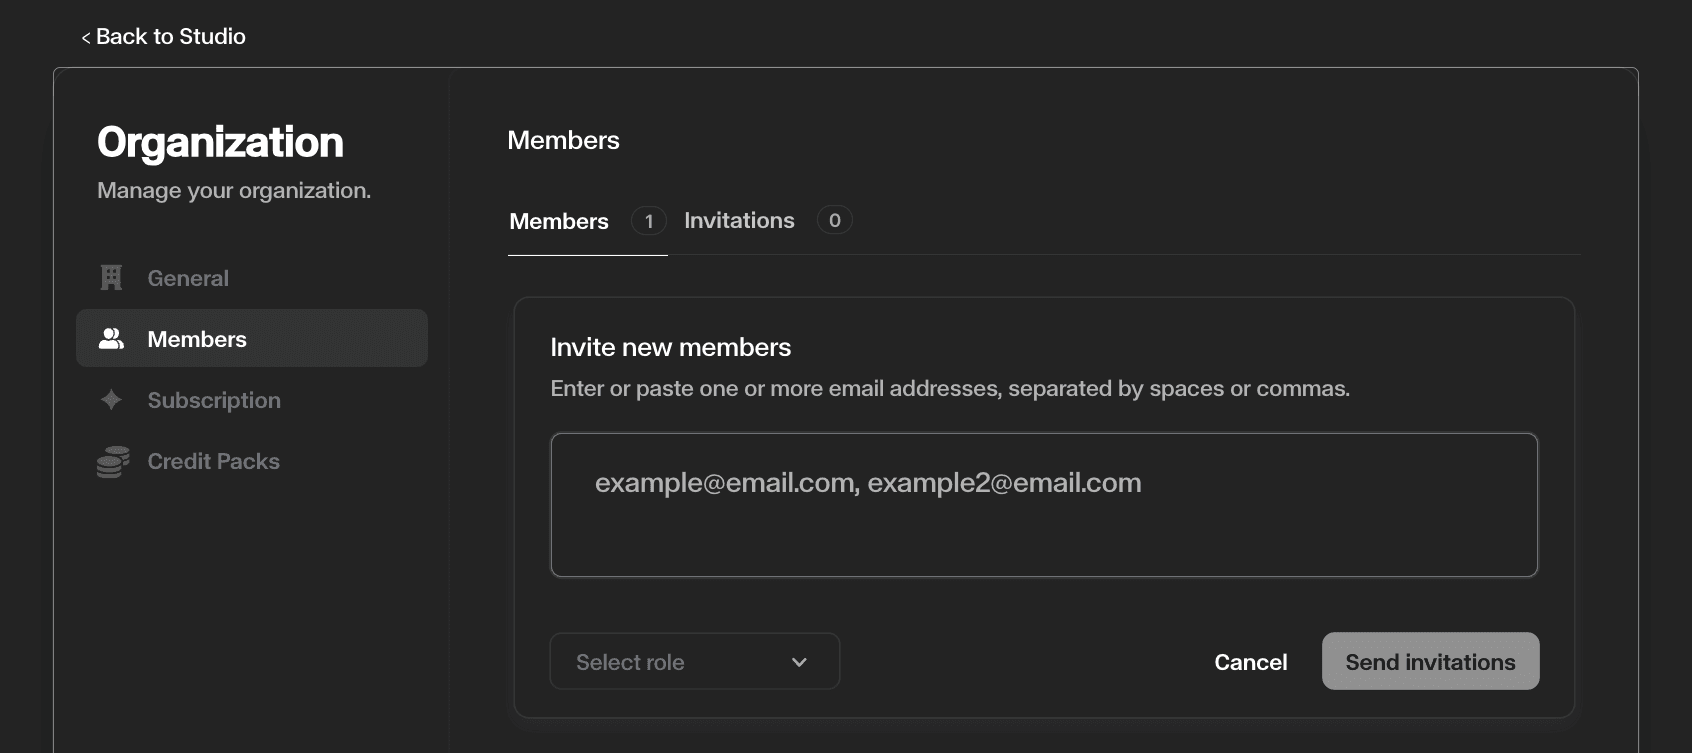Image resolution: width=1692 pixels, height=753 pixels.
Task: Click the invitations count badge showing 0
Action: click(x=835, y=220)
